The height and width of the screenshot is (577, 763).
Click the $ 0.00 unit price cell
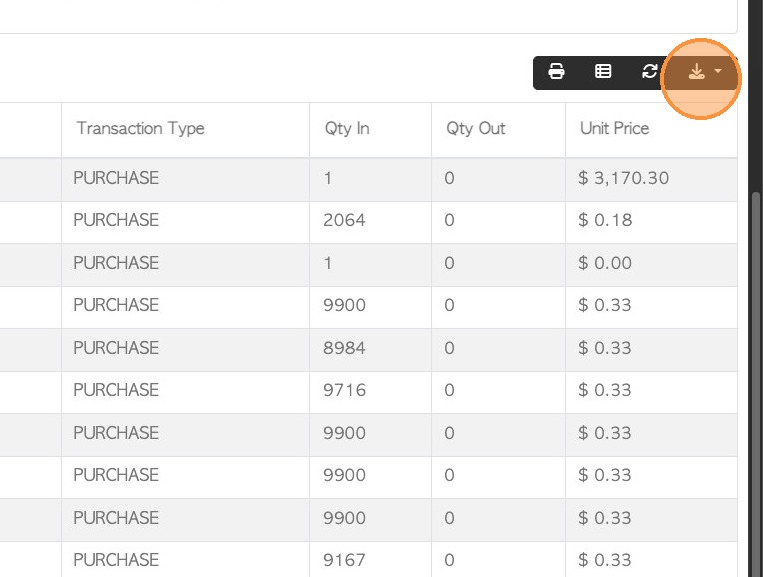point(605,263)
